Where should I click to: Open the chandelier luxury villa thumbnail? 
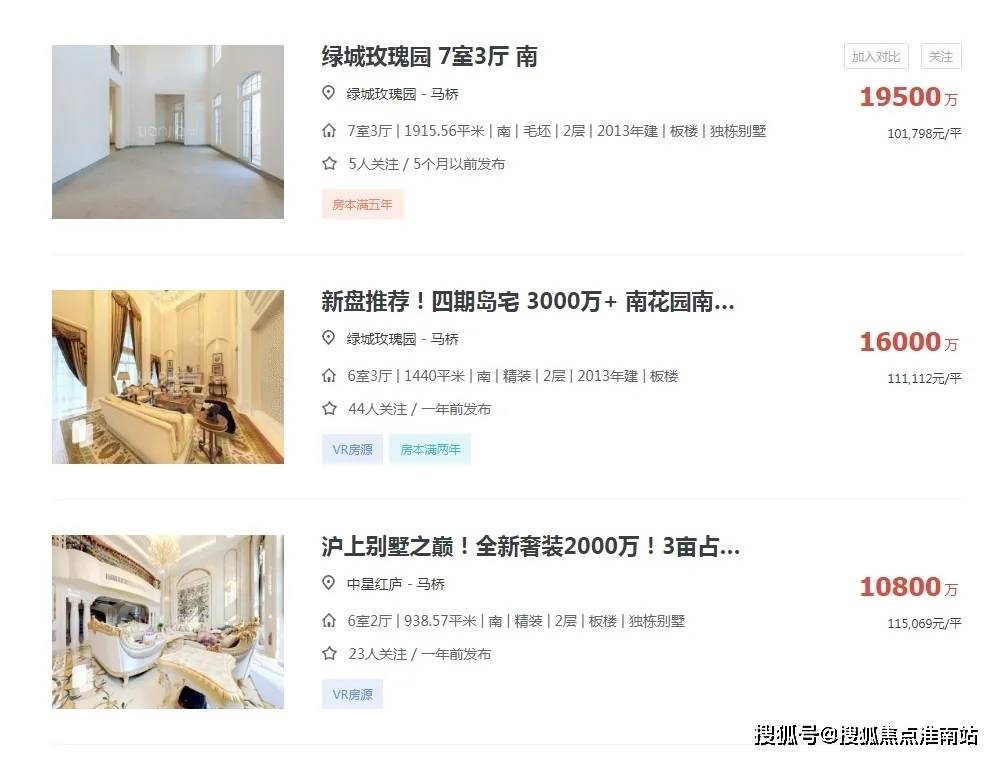[168, 622]
